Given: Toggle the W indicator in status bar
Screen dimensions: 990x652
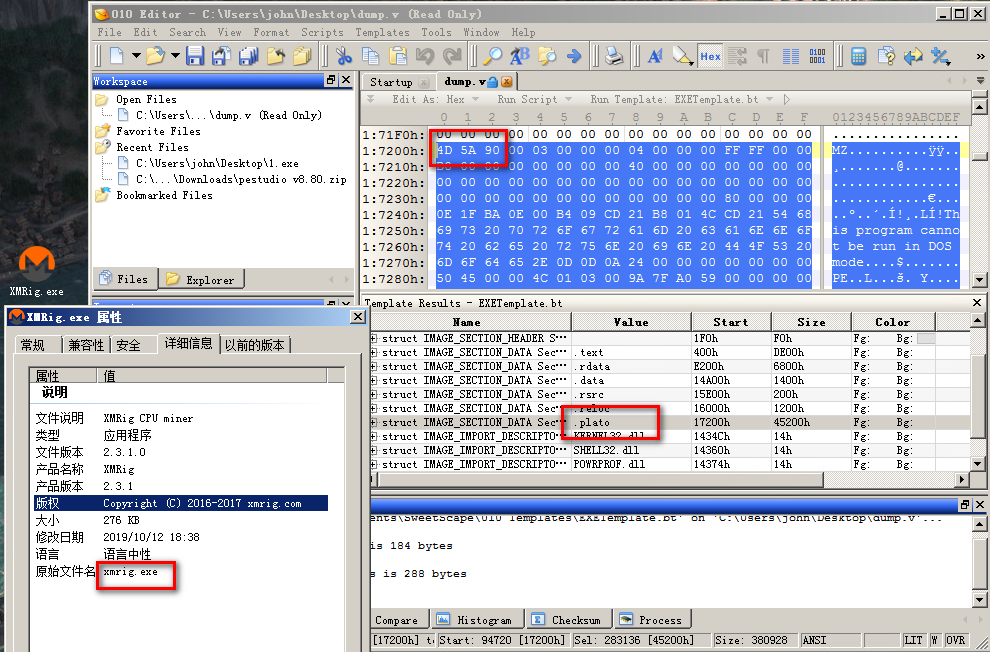Looking at the screenshot, I should pos(934,640).
